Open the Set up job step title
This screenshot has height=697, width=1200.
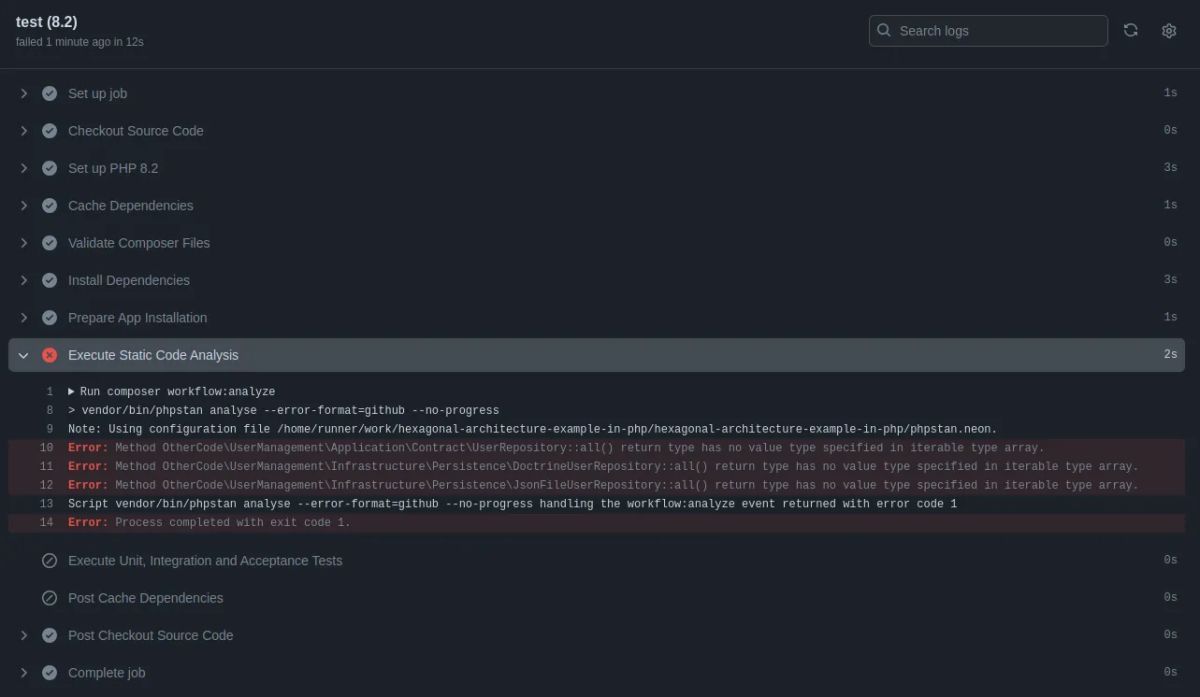(x=97, y=93)
